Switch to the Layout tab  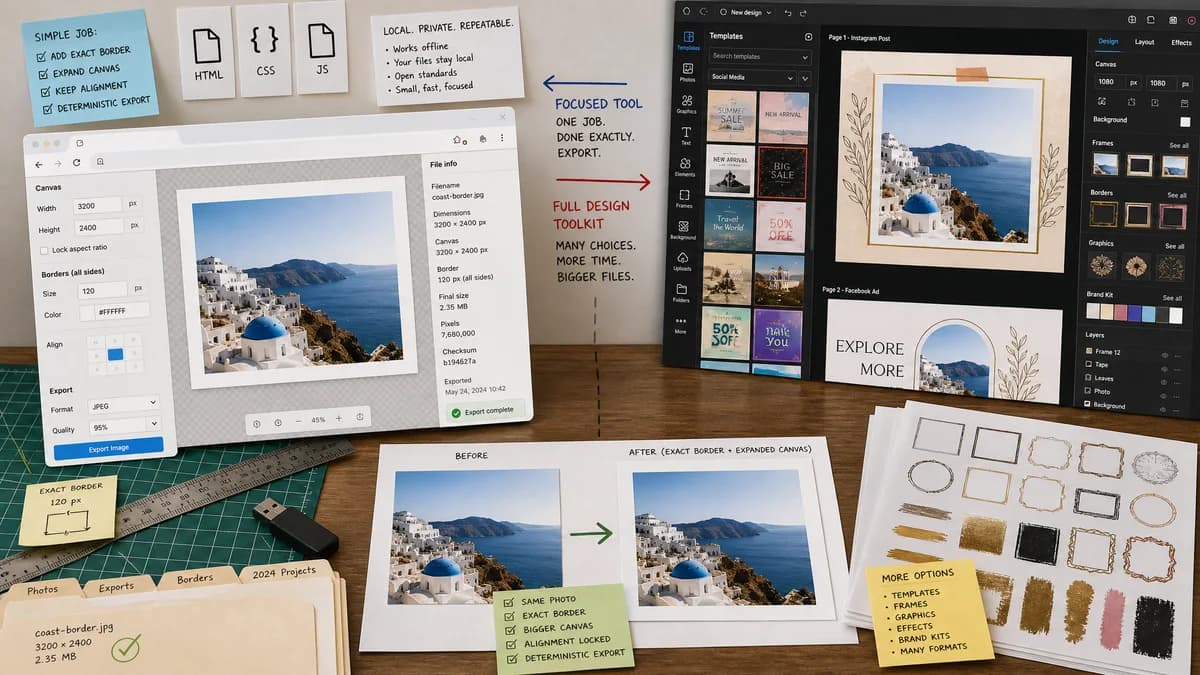tap(1144, 43)
